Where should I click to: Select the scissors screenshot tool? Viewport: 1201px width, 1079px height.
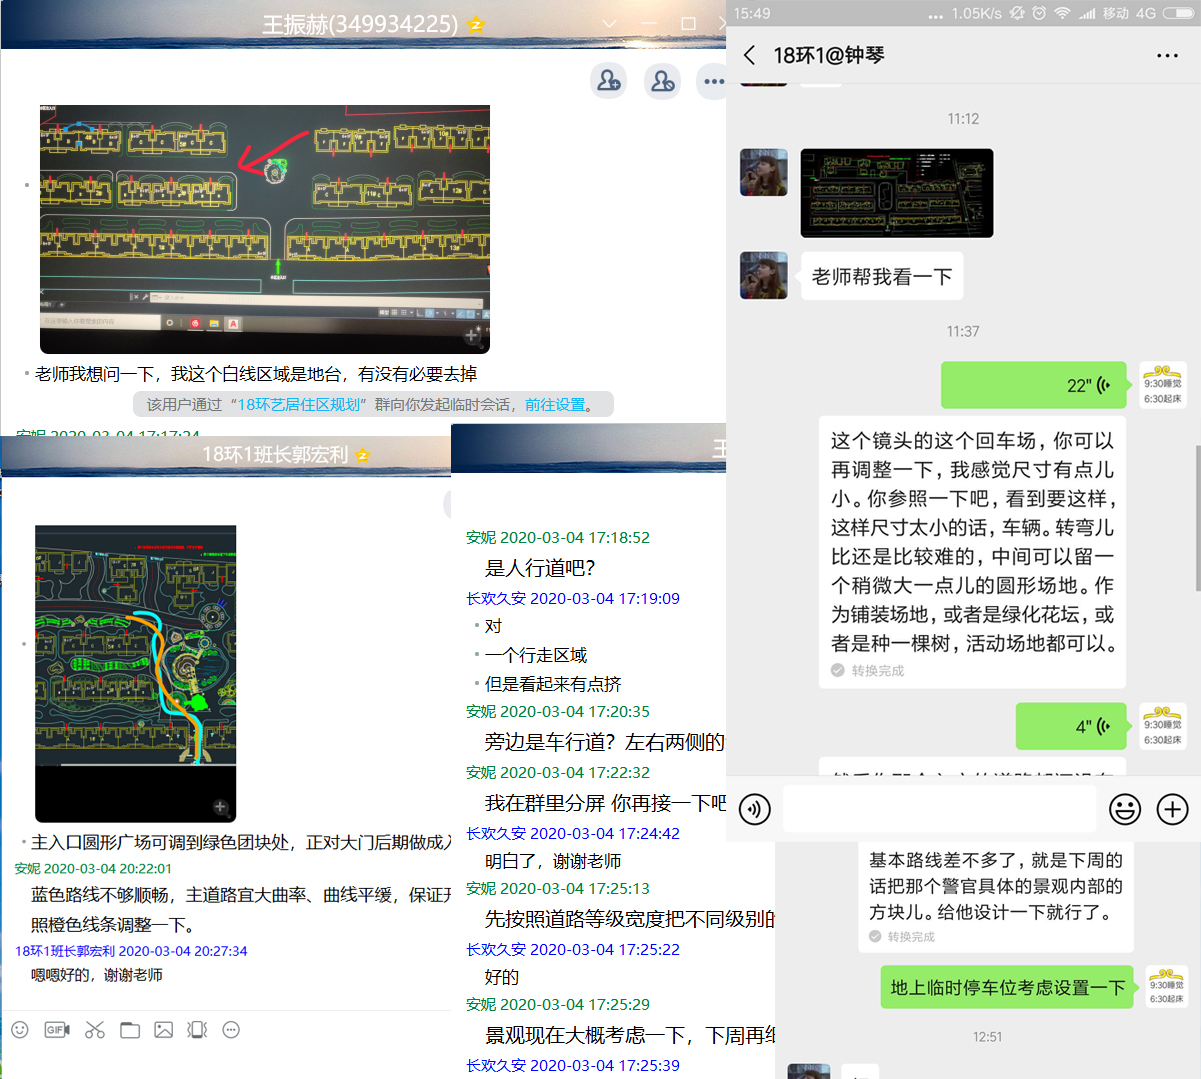(x=95, y=1029)
